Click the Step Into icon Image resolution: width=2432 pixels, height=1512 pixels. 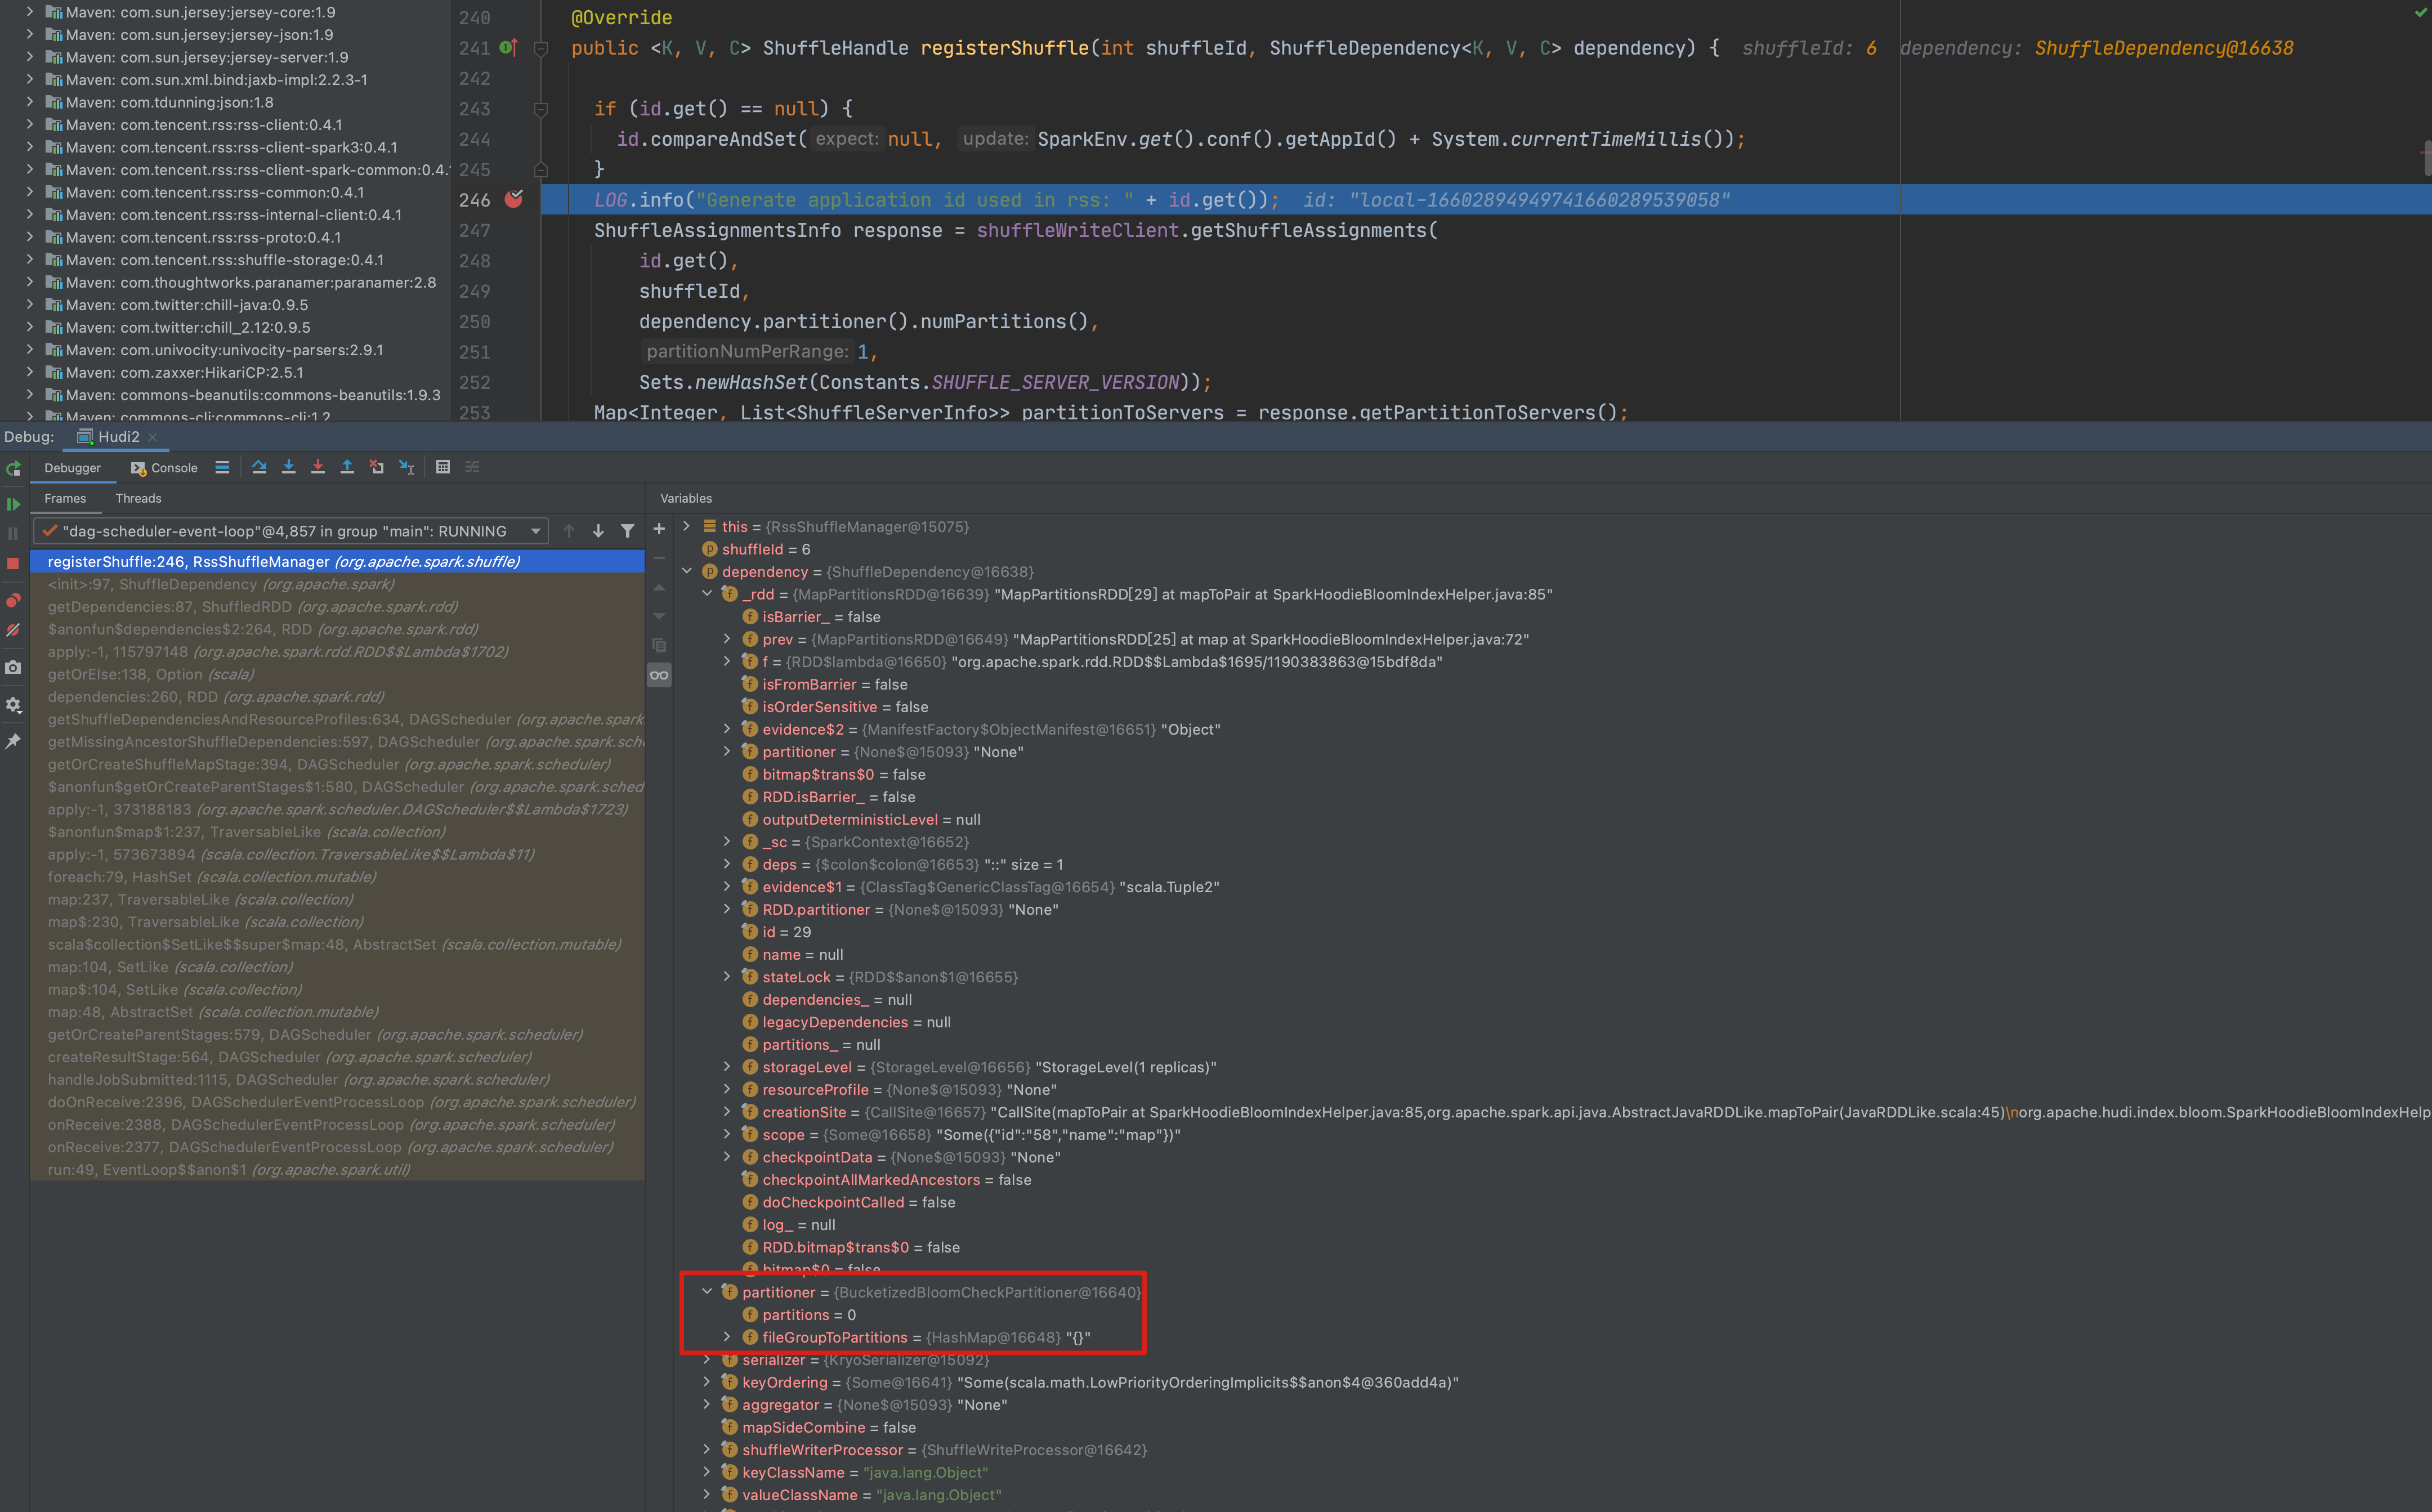pos(288,467)
